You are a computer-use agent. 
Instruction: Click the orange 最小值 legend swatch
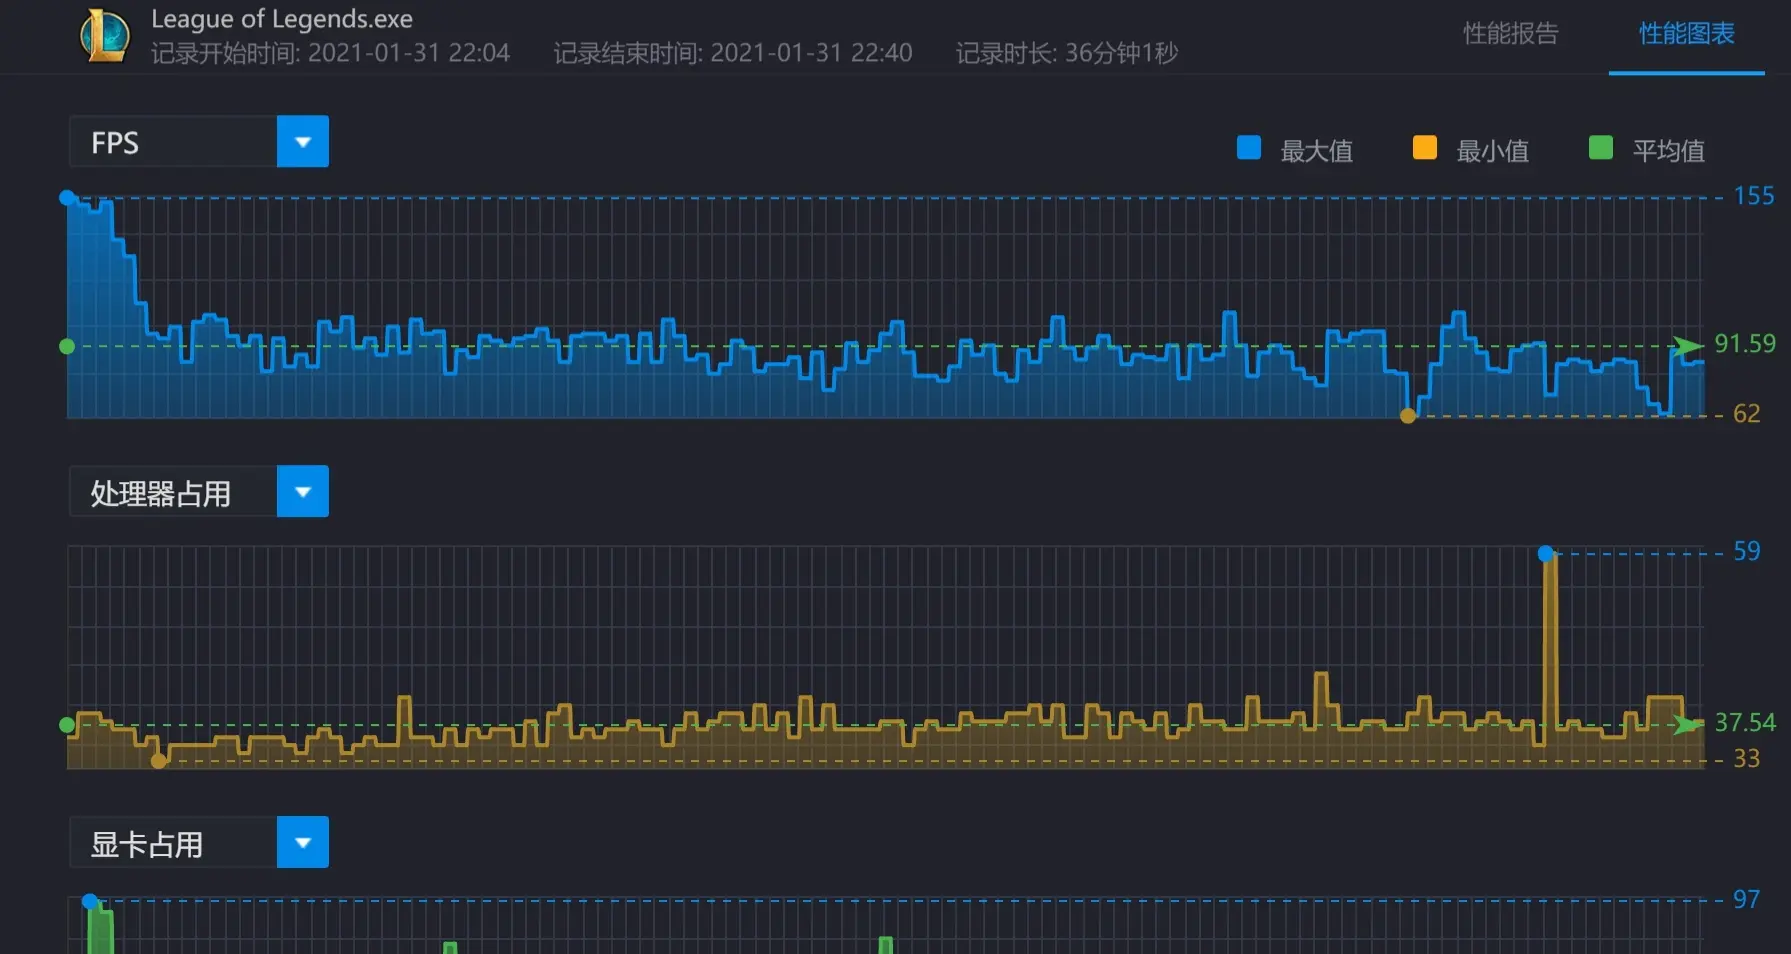pos(1425,148)
